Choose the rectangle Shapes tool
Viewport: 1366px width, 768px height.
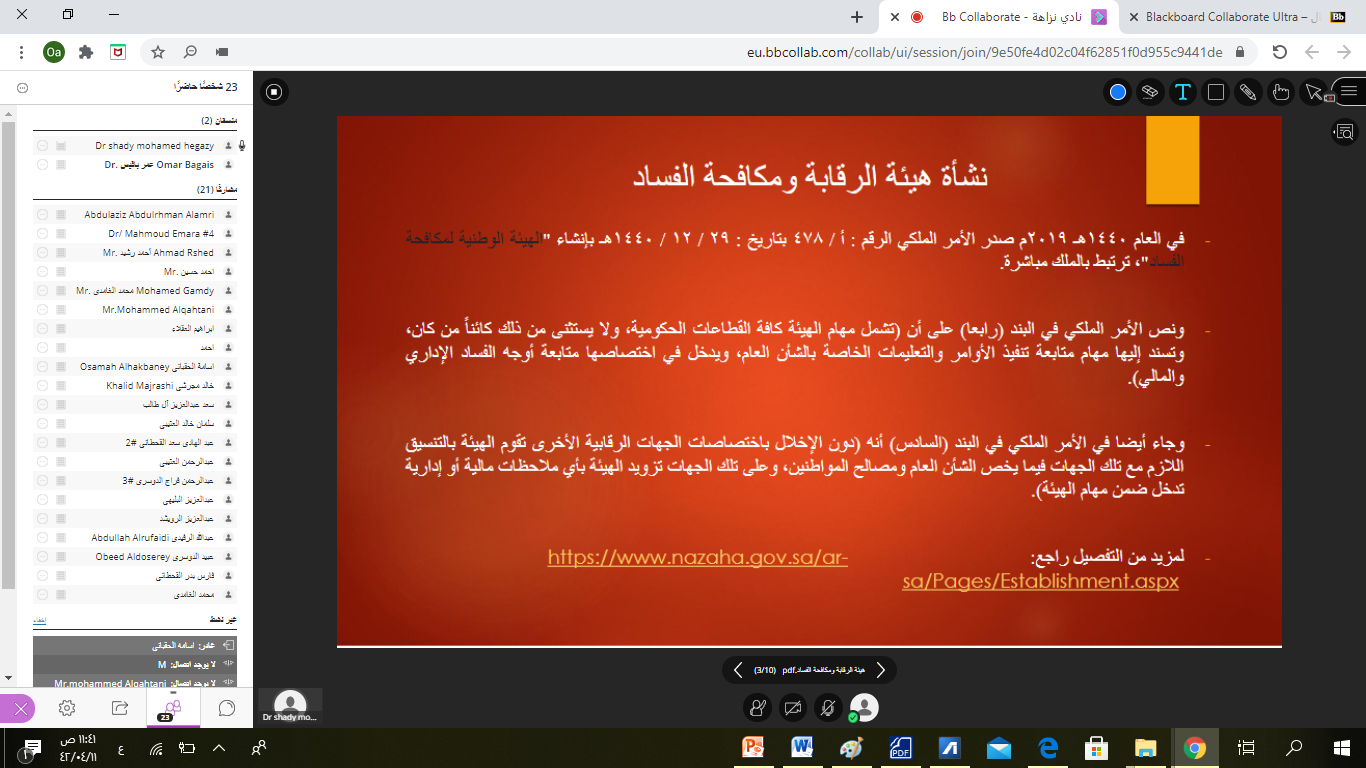pyautogui.click(x=1216, y=92)
